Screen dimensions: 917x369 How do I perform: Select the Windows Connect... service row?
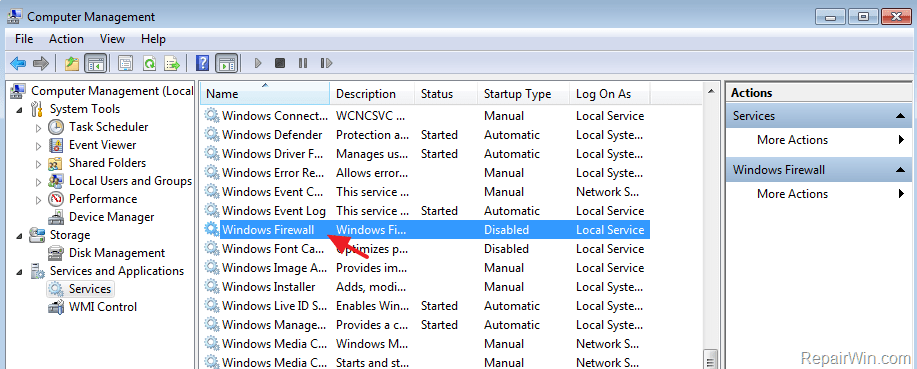pyautogui.click(x=425, y=116)
